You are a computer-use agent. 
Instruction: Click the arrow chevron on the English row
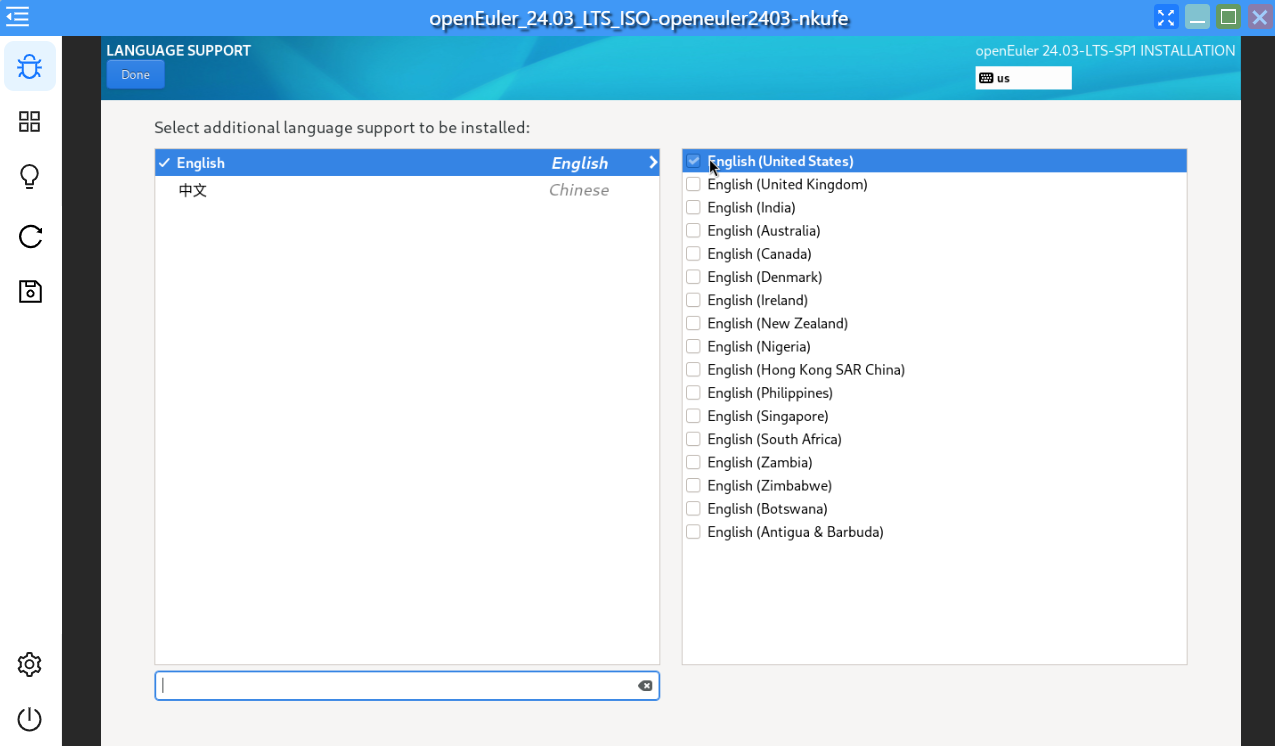(652, 163)
